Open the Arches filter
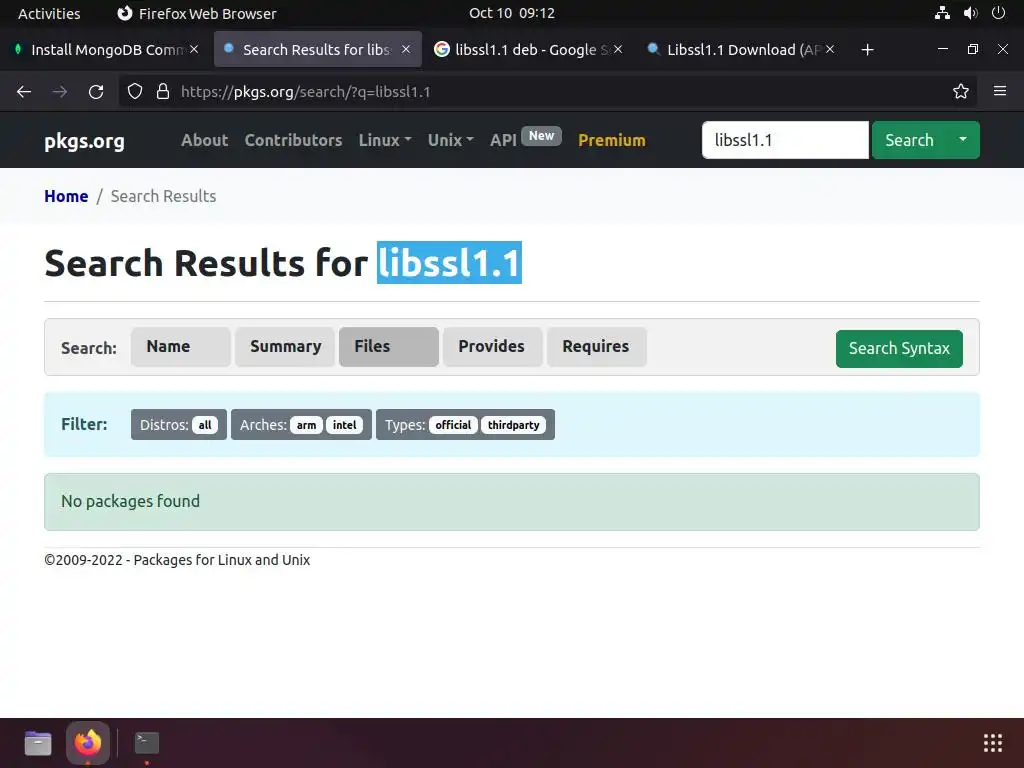The image size is (1024, 768). [x=301, y=424]
